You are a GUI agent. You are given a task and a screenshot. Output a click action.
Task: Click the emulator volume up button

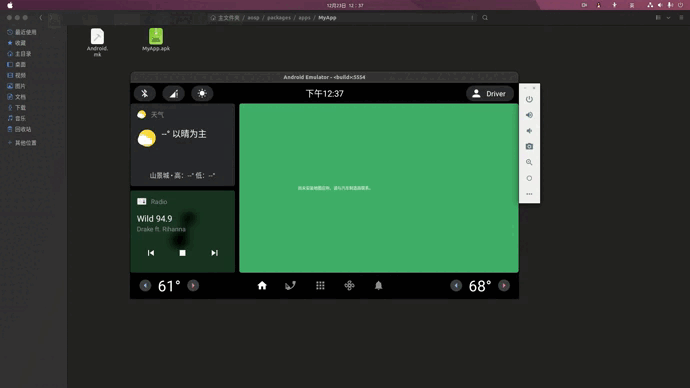[529, 115]
